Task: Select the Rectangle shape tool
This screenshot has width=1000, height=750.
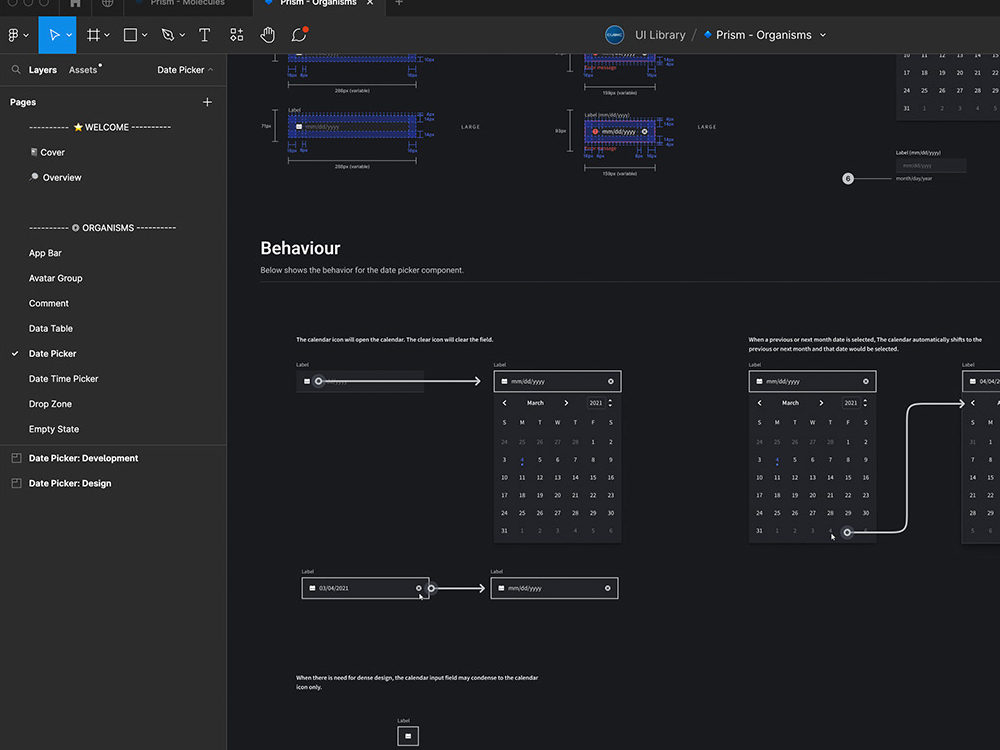Action: point(130,35)
